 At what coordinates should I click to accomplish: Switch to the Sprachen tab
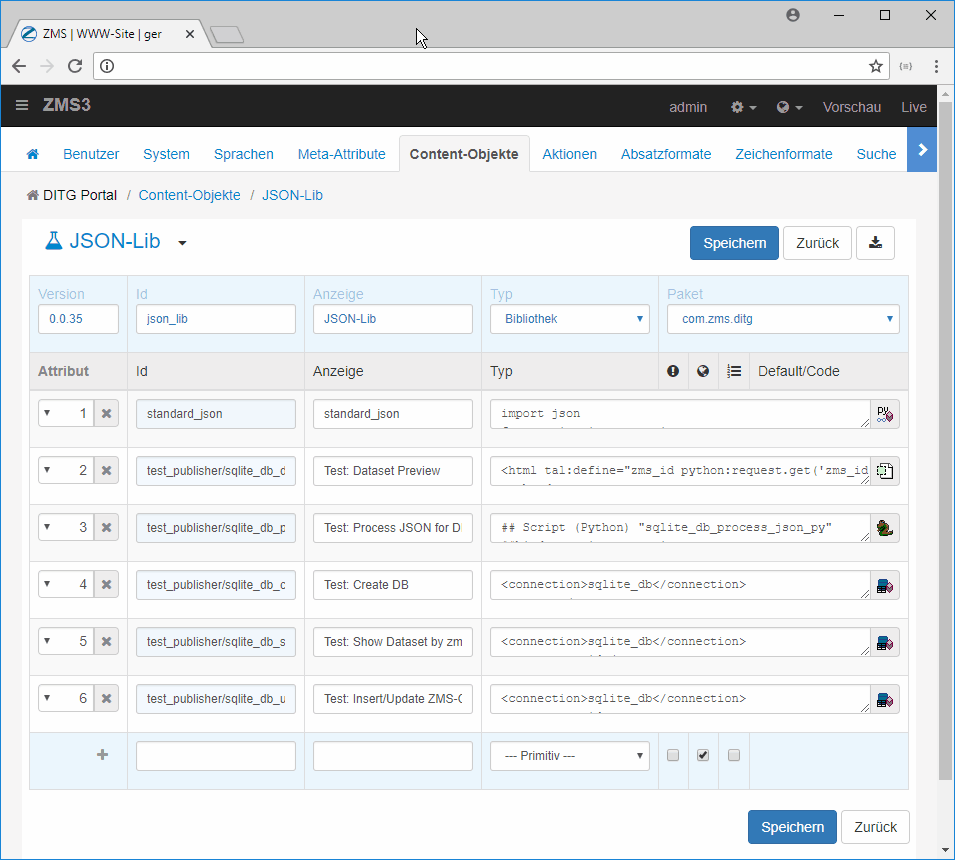tap(244, 154)
